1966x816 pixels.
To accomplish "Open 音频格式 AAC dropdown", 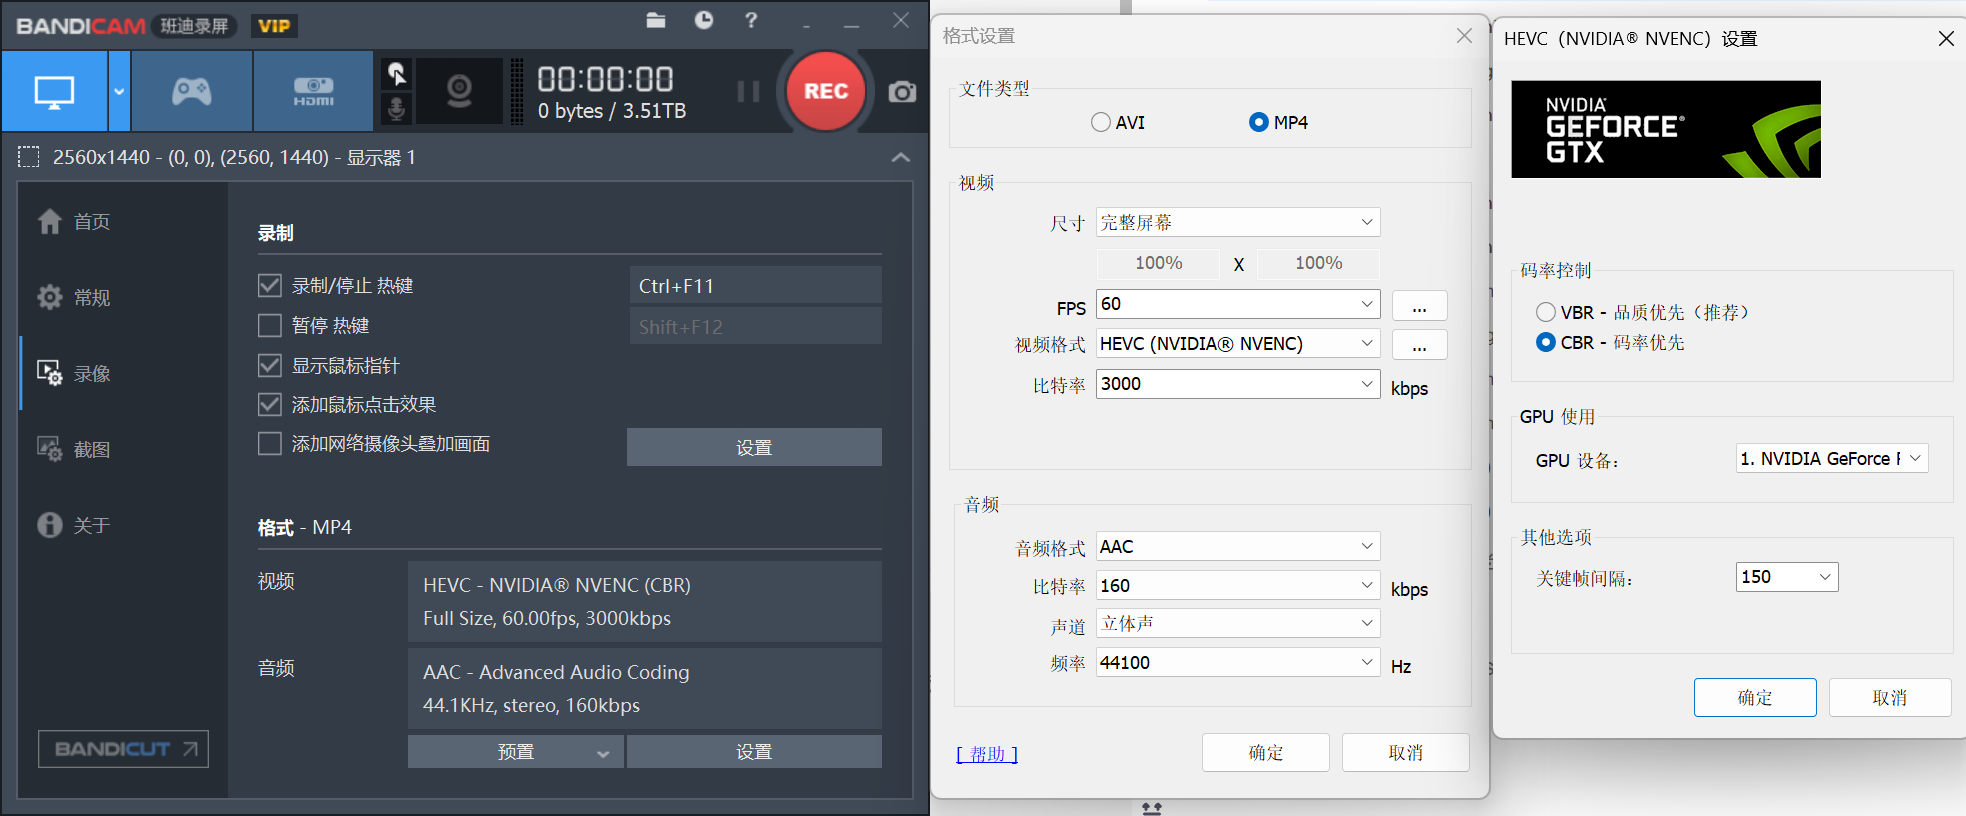I will (1238, 547).
